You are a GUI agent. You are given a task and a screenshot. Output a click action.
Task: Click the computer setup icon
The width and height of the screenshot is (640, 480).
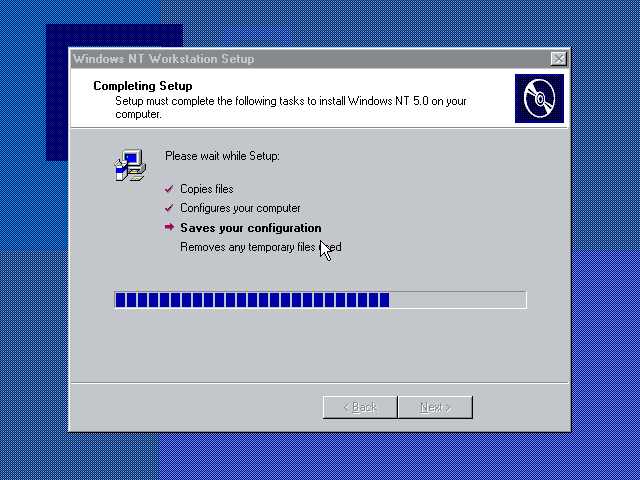pyautogui.click(x=130, y=165)
